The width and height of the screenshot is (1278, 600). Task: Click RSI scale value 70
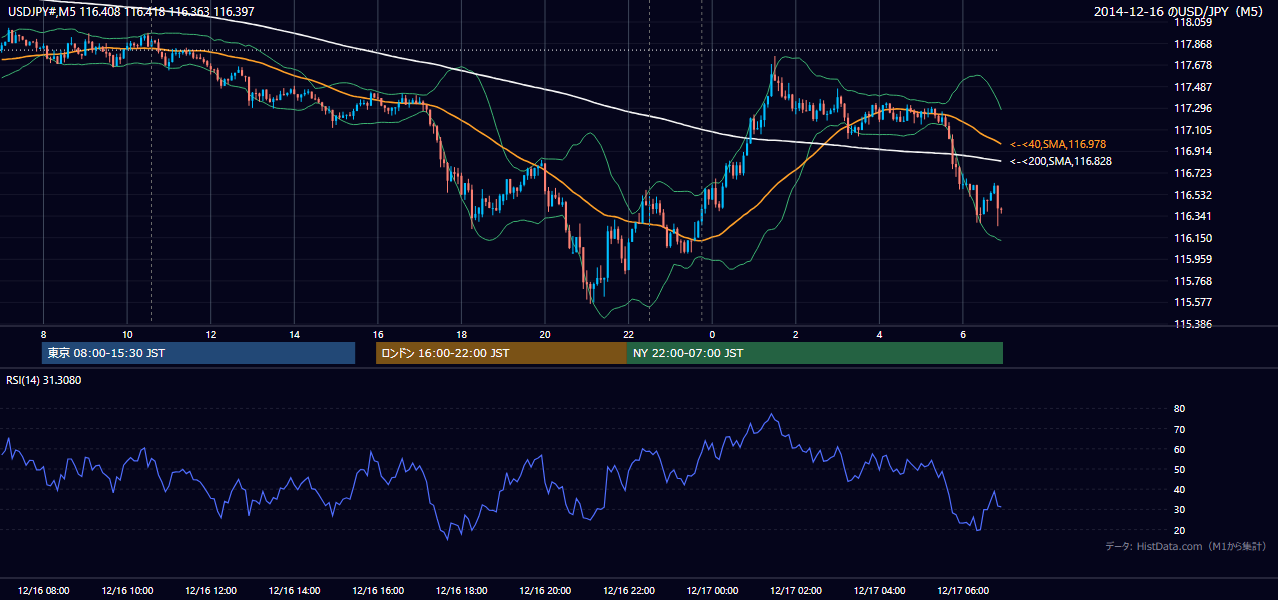1179,429
